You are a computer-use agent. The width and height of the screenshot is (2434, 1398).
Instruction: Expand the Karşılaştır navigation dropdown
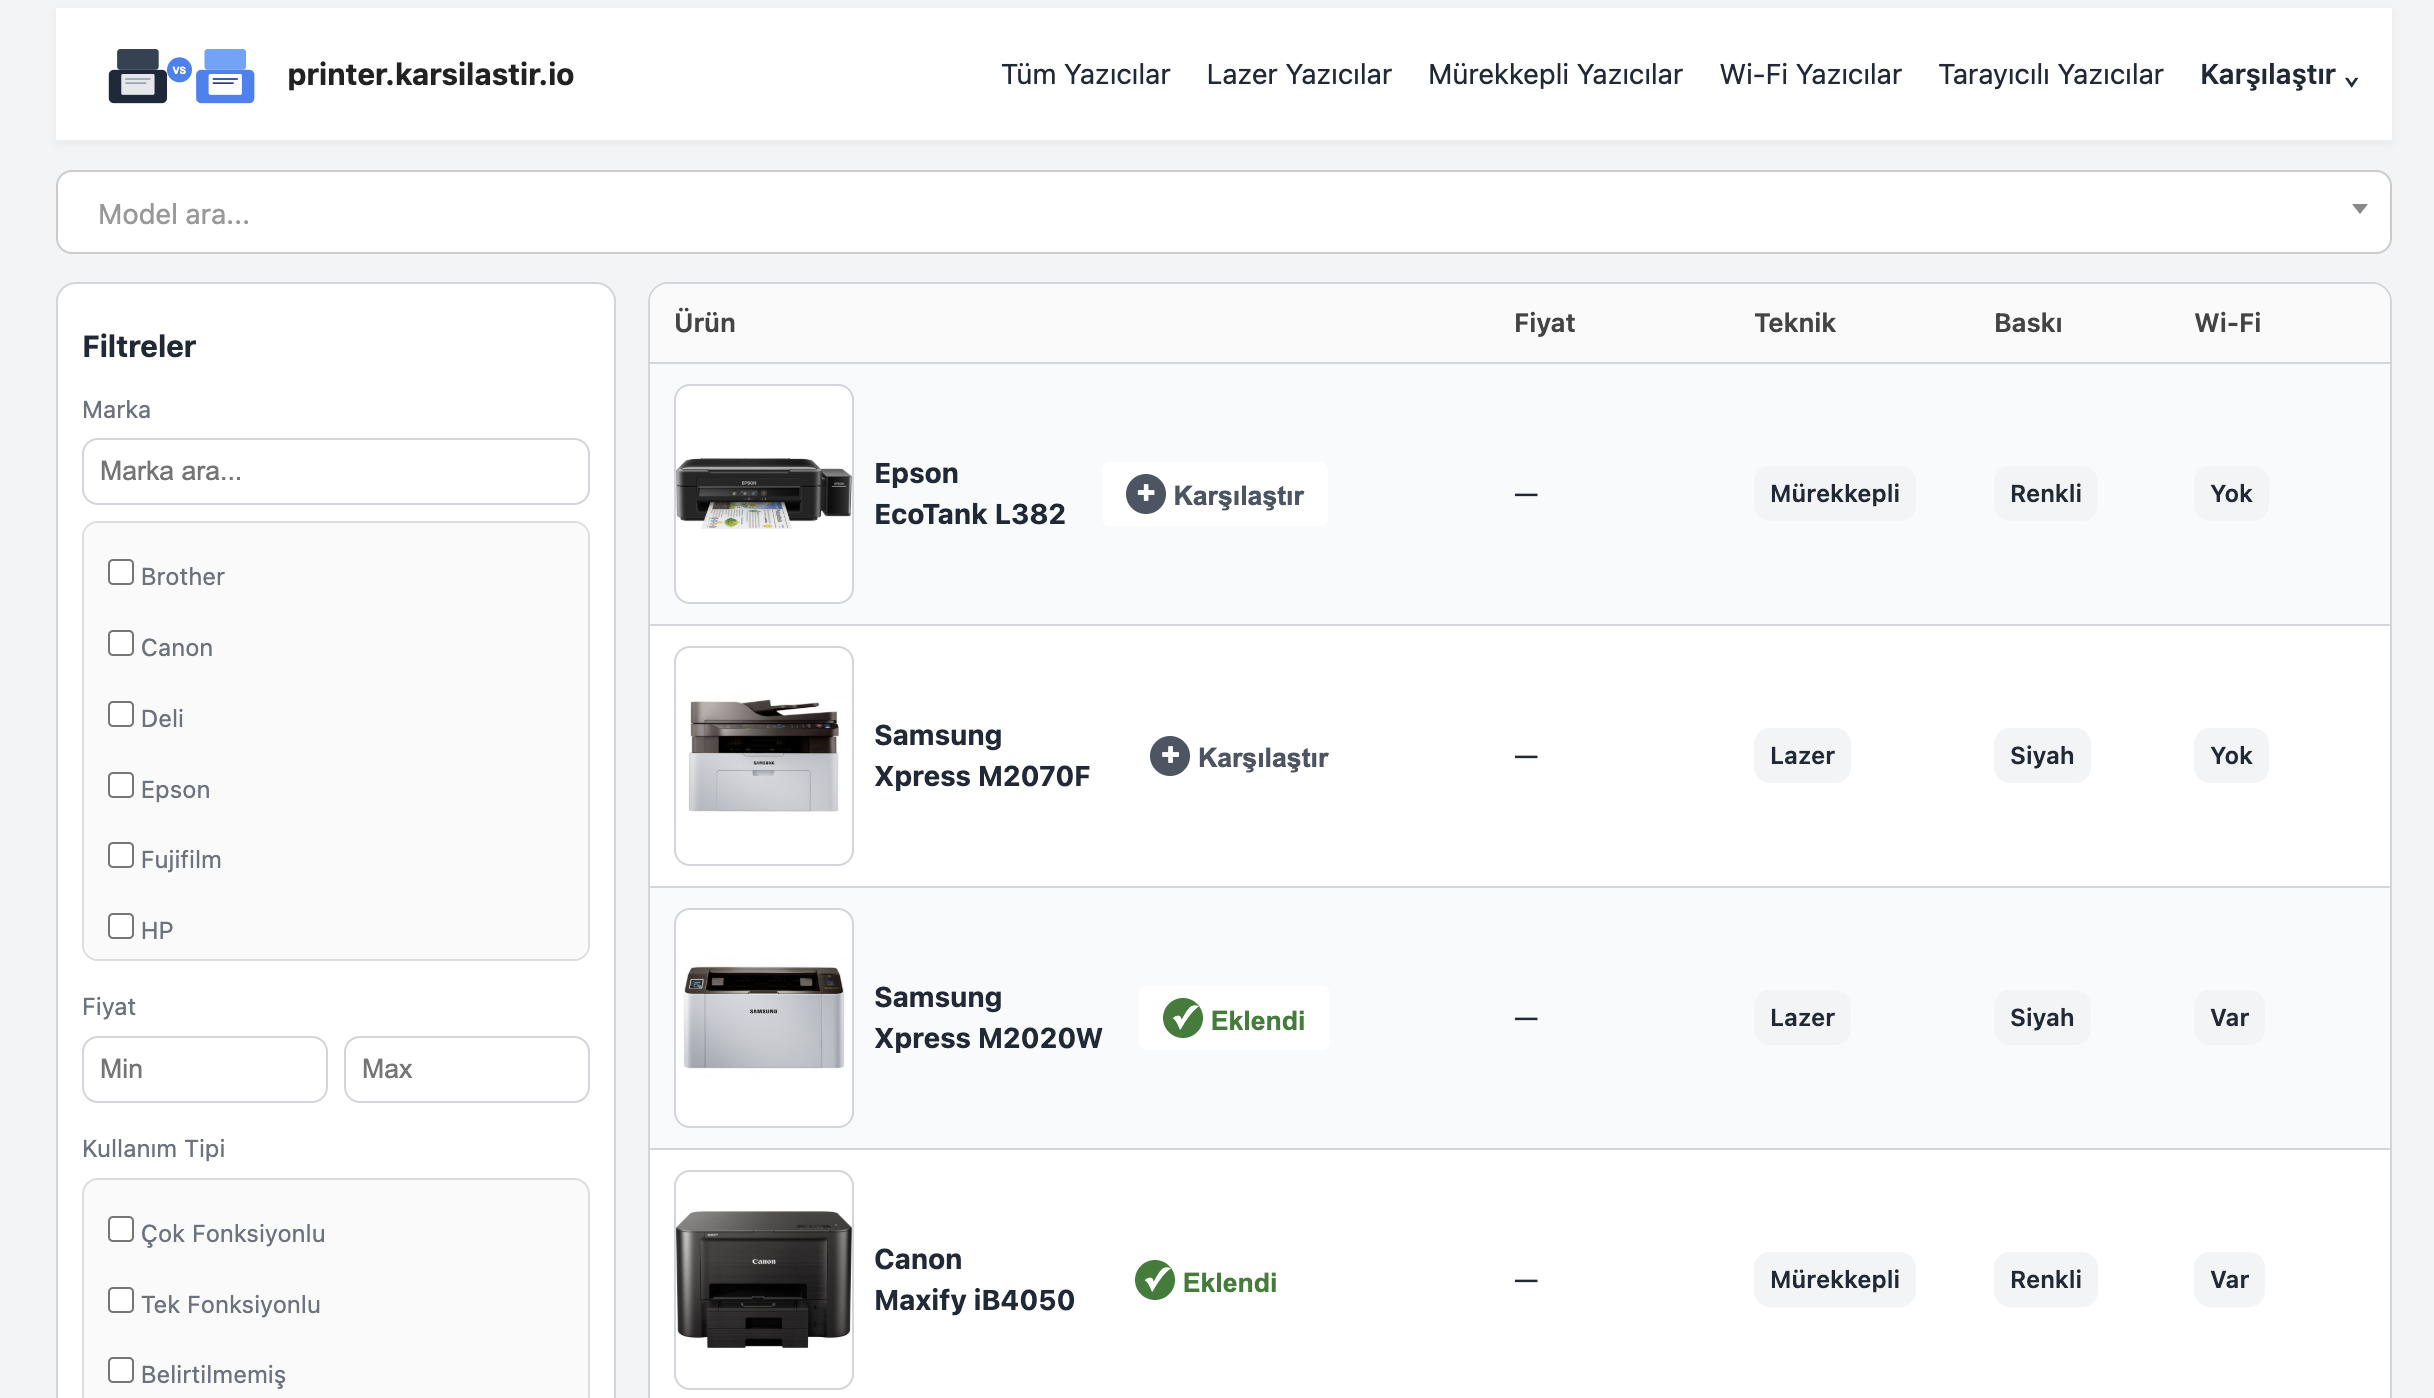[x=2280, y=74]
